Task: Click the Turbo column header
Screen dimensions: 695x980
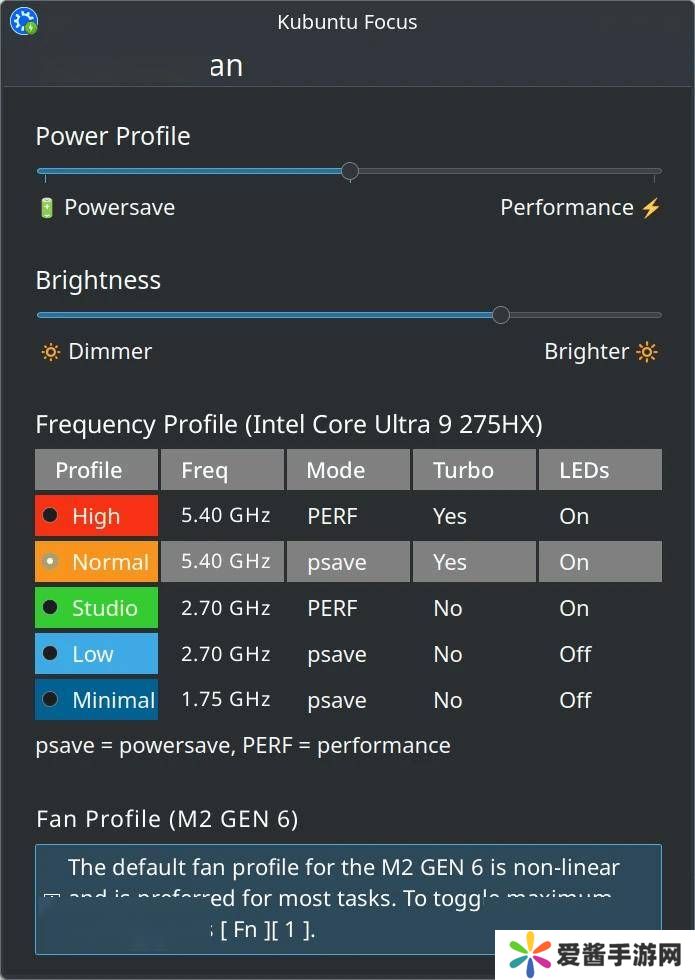Action: click(x=474, y=470)
